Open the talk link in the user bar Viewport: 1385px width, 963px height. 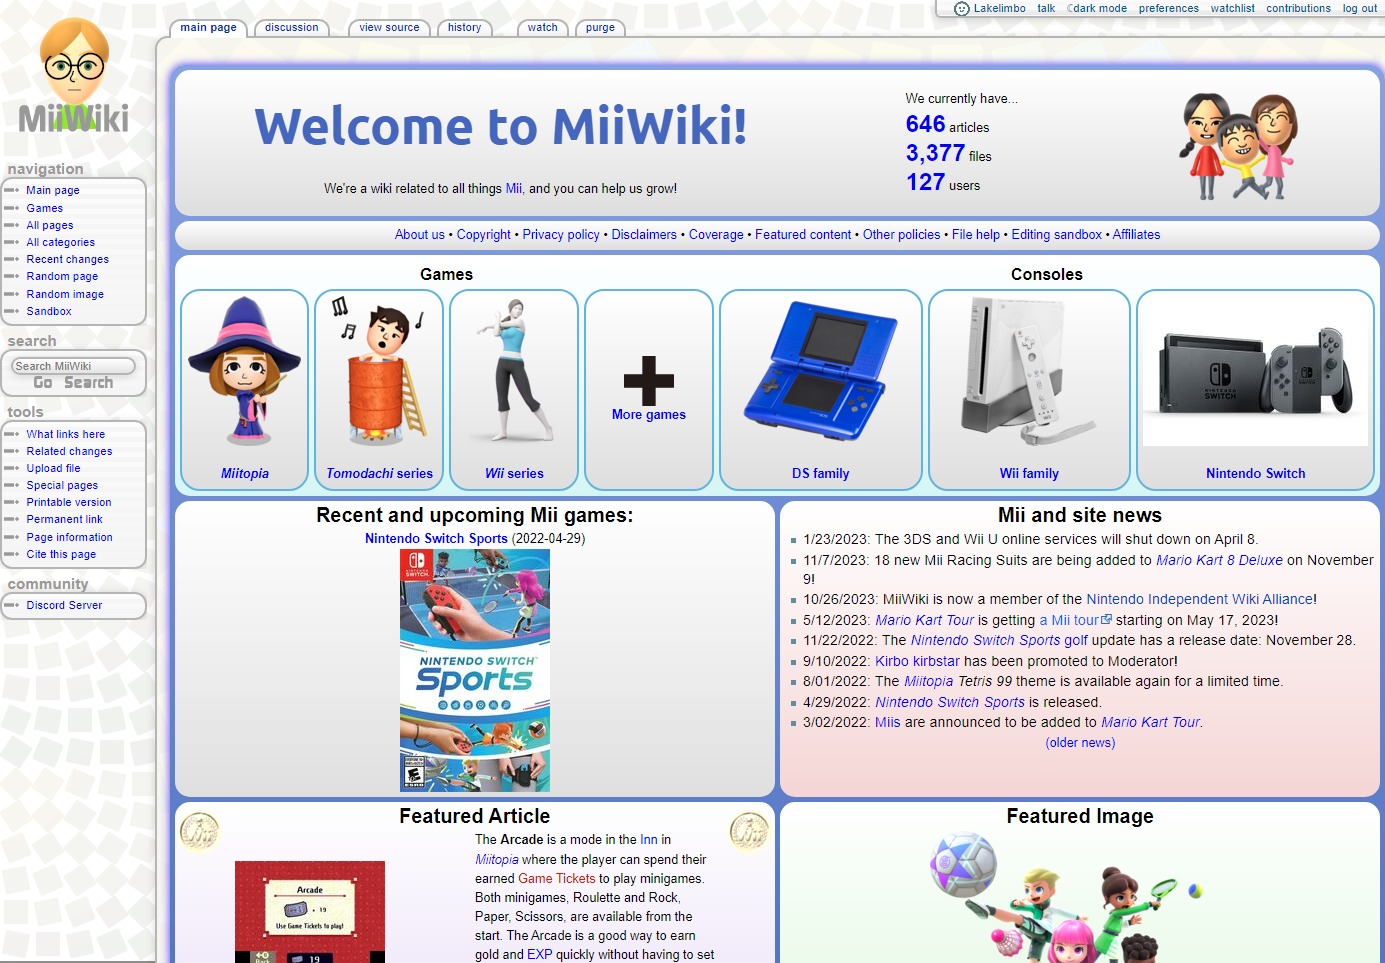1046,8
